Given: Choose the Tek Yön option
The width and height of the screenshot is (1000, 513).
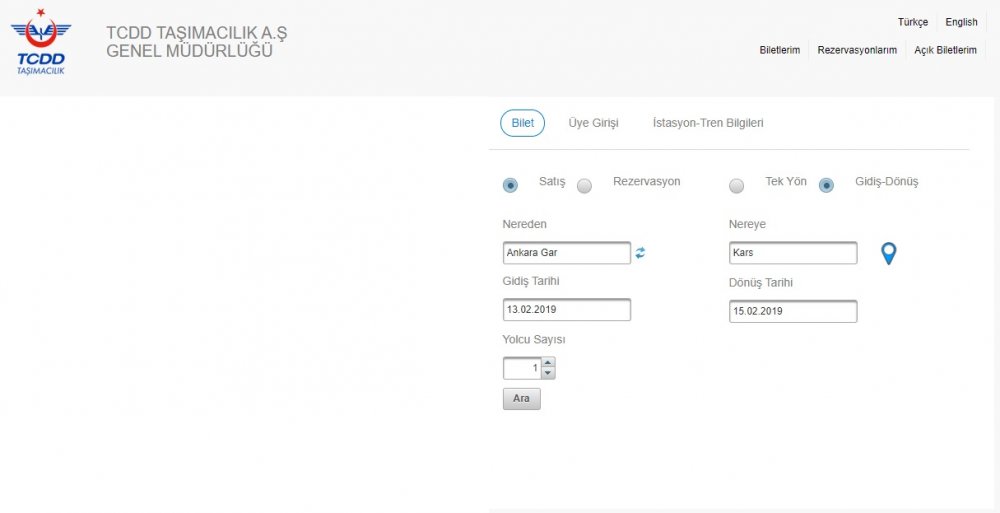Looking at the screenshot, I should coord(737,185).
